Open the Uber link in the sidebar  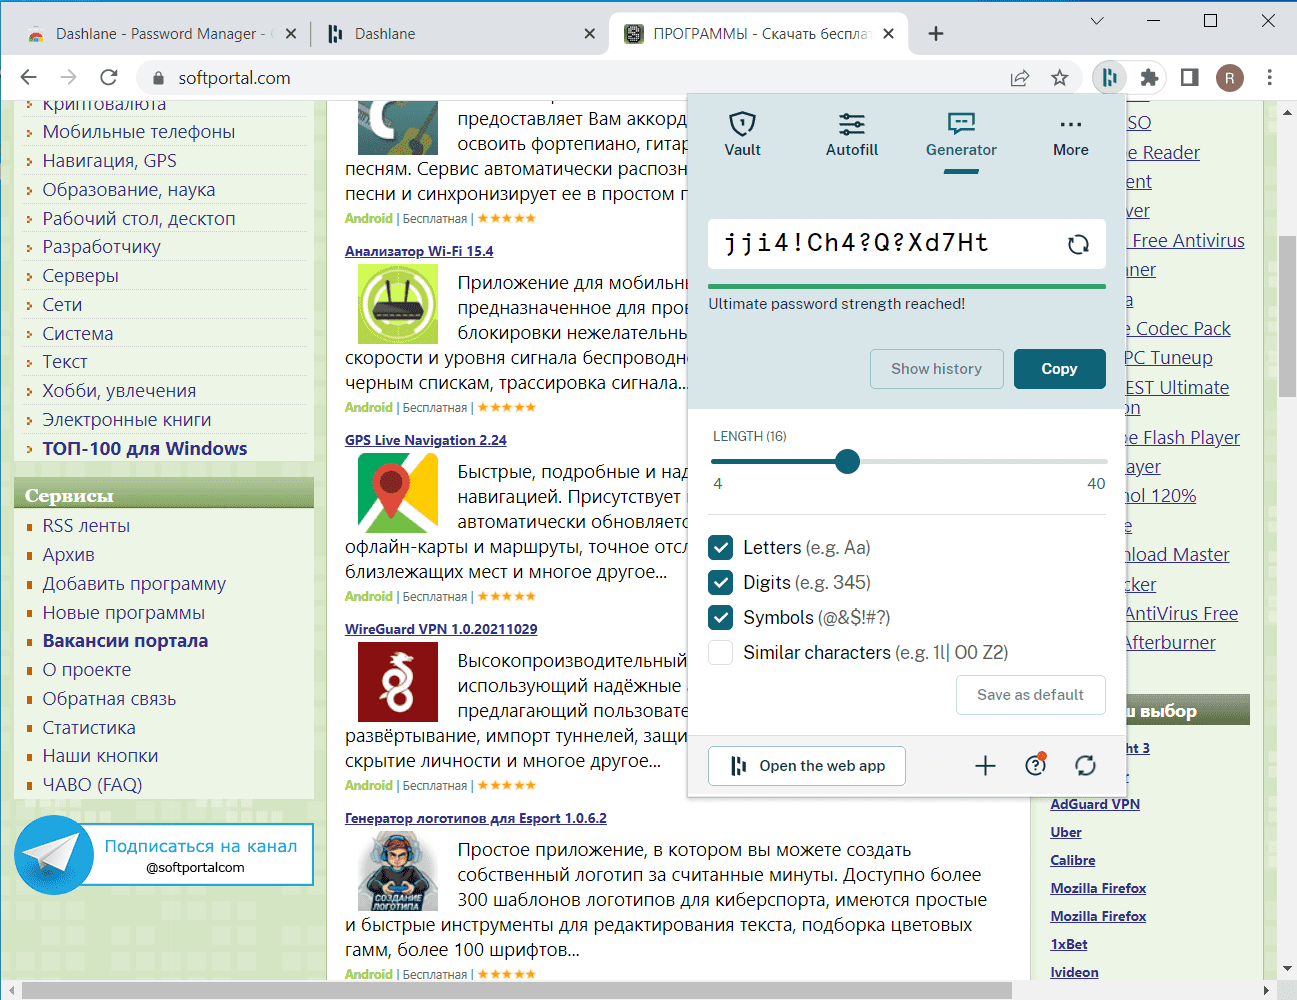[1066, 832]
